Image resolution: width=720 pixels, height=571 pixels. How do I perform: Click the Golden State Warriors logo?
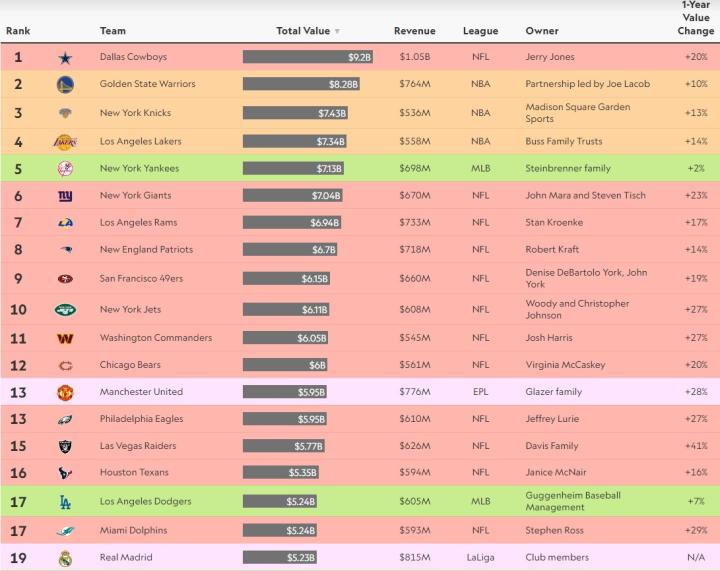point(65,85)
